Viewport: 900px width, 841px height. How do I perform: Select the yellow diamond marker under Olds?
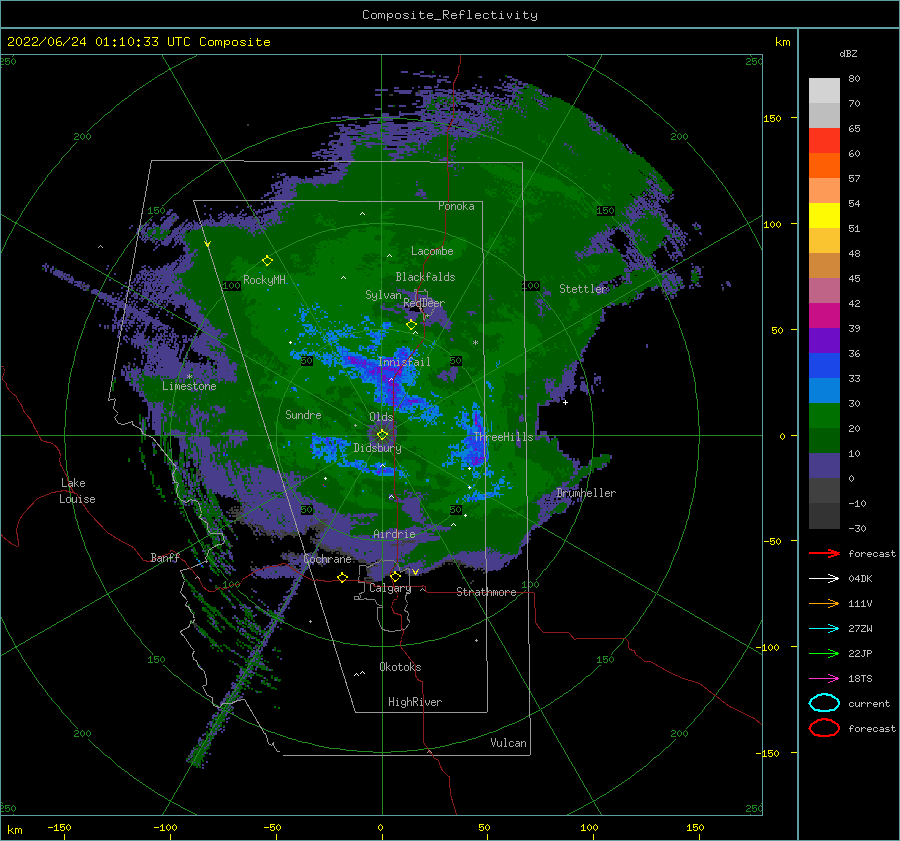point(382,435)
